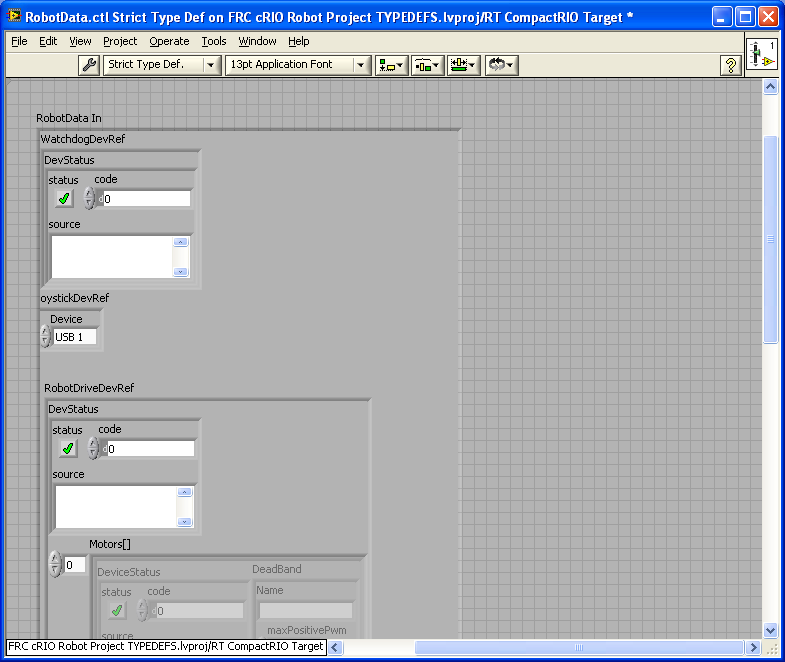
Task: Click RobotDriveDevRef source scroll down arrow
Action: pos(185,522)
